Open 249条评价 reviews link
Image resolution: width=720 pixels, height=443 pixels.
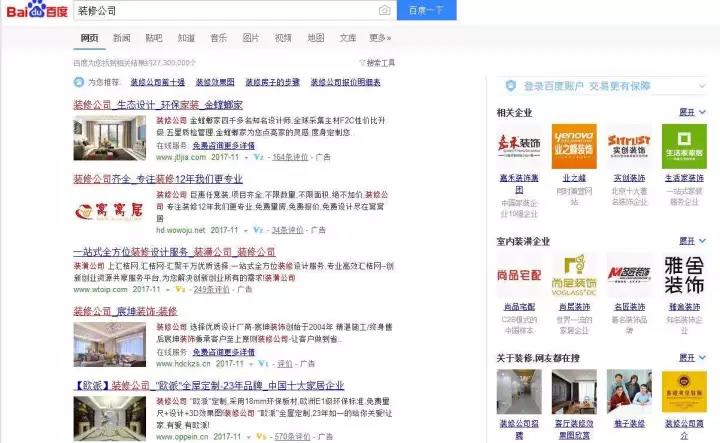211,289
